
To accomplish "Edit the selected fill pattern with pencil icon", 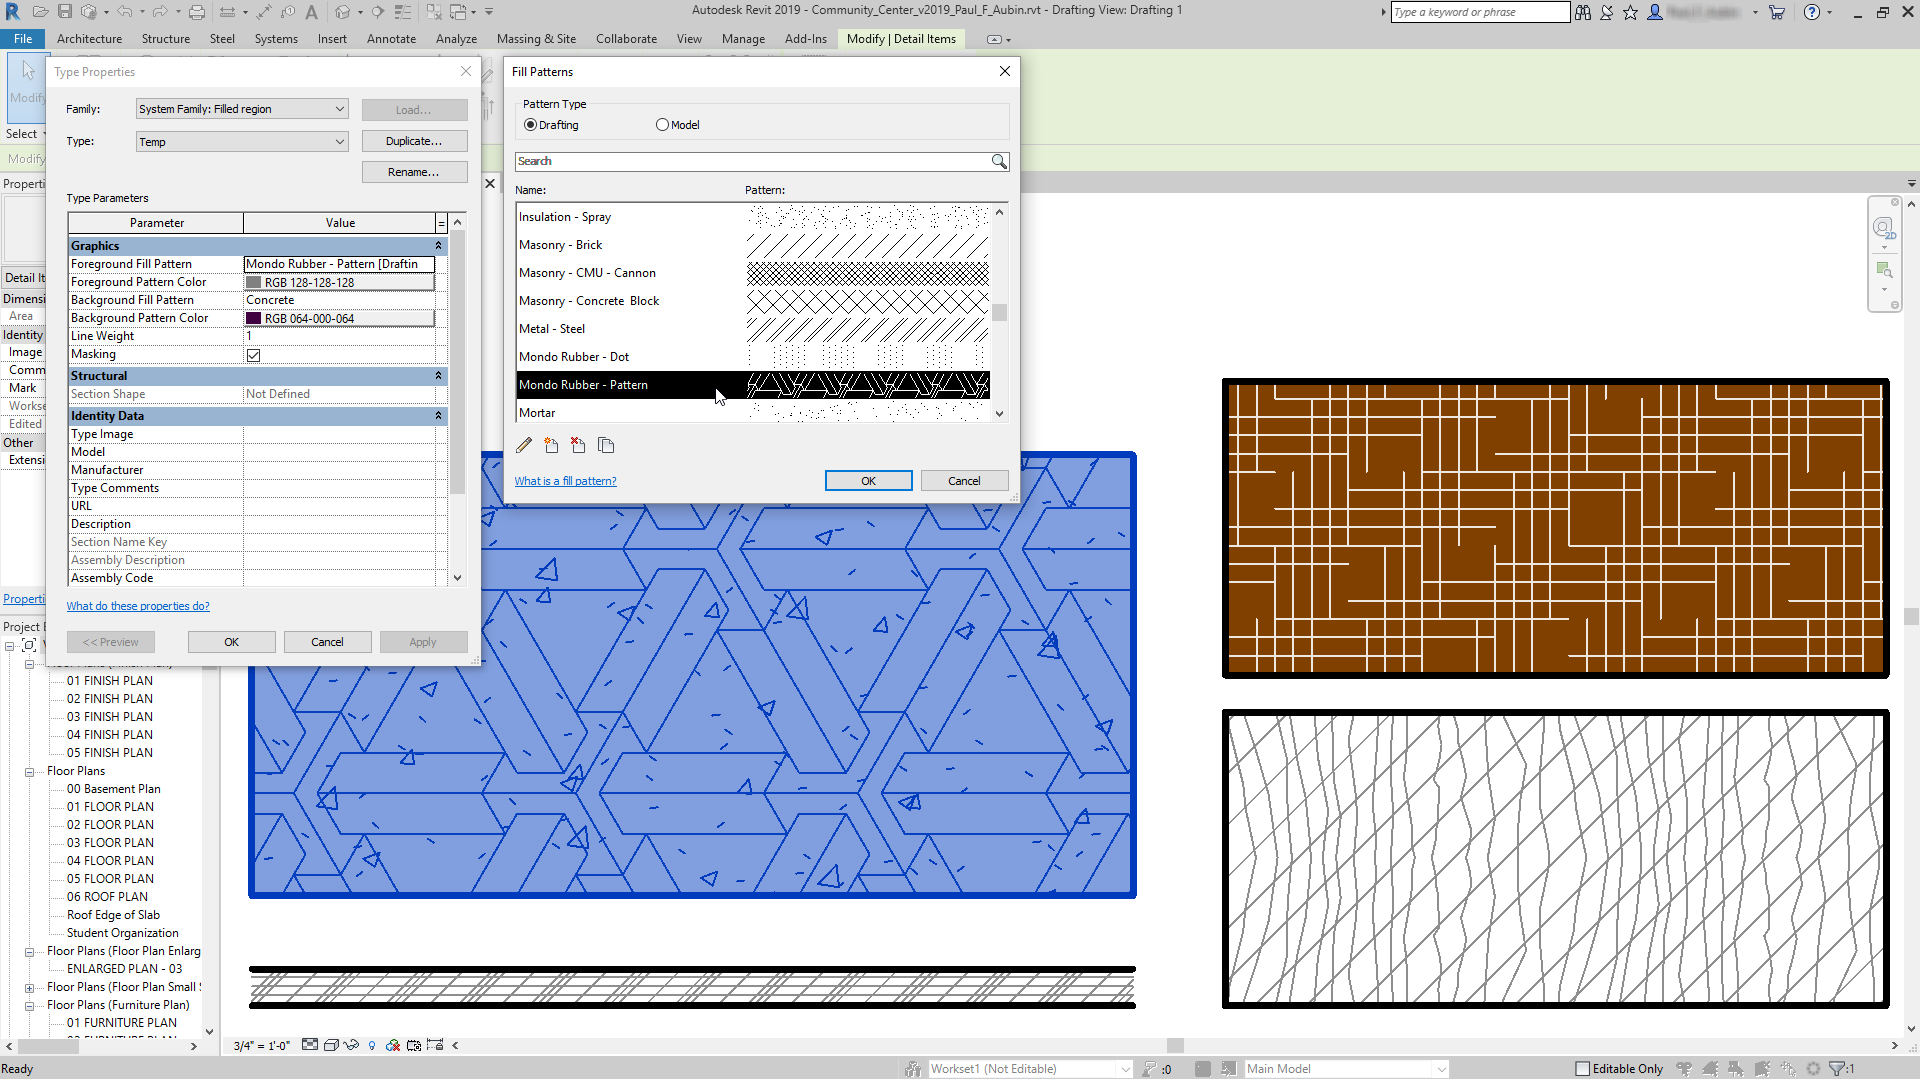I will (x=524, y=445).
